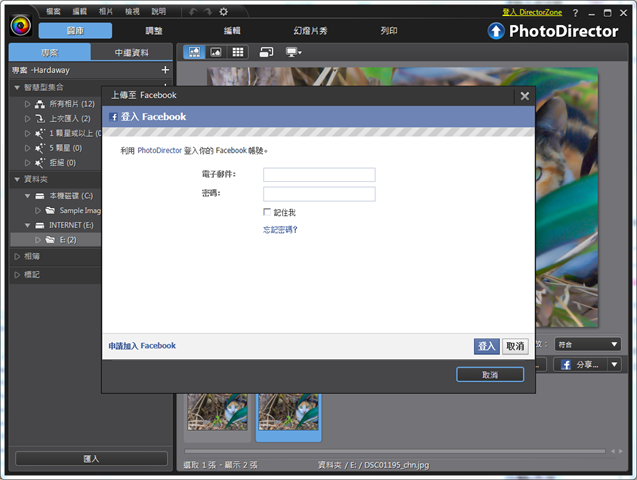Click 取消 next to the login button
Viewport: 637px width, 480px height.
(x=515, y=346)
